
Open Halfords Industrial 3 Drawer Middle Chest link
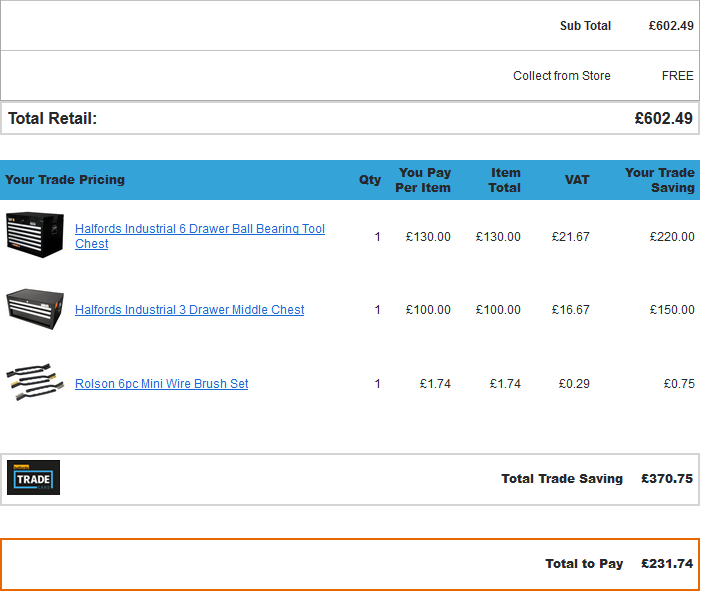pyautogui.click(x=190, y=310)
